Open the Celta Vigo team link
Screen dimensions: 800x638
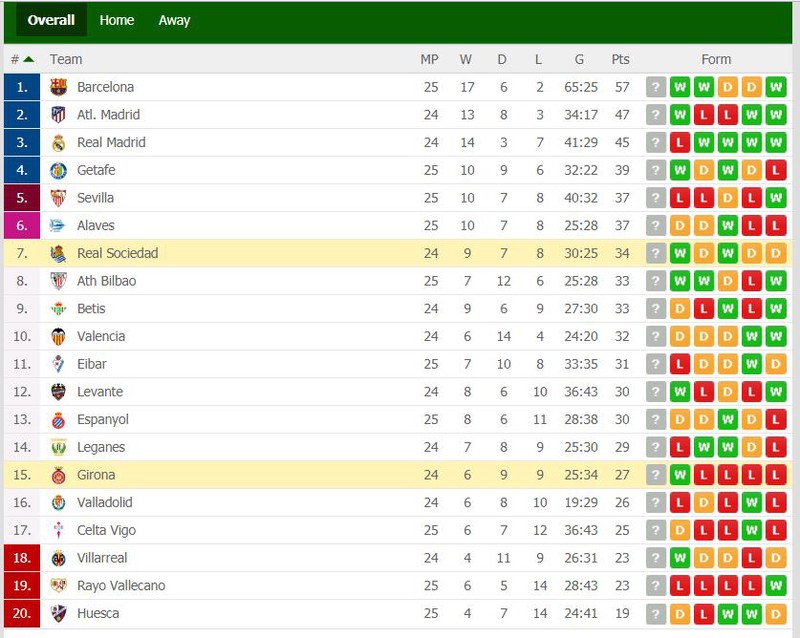[x=106, y=530]
